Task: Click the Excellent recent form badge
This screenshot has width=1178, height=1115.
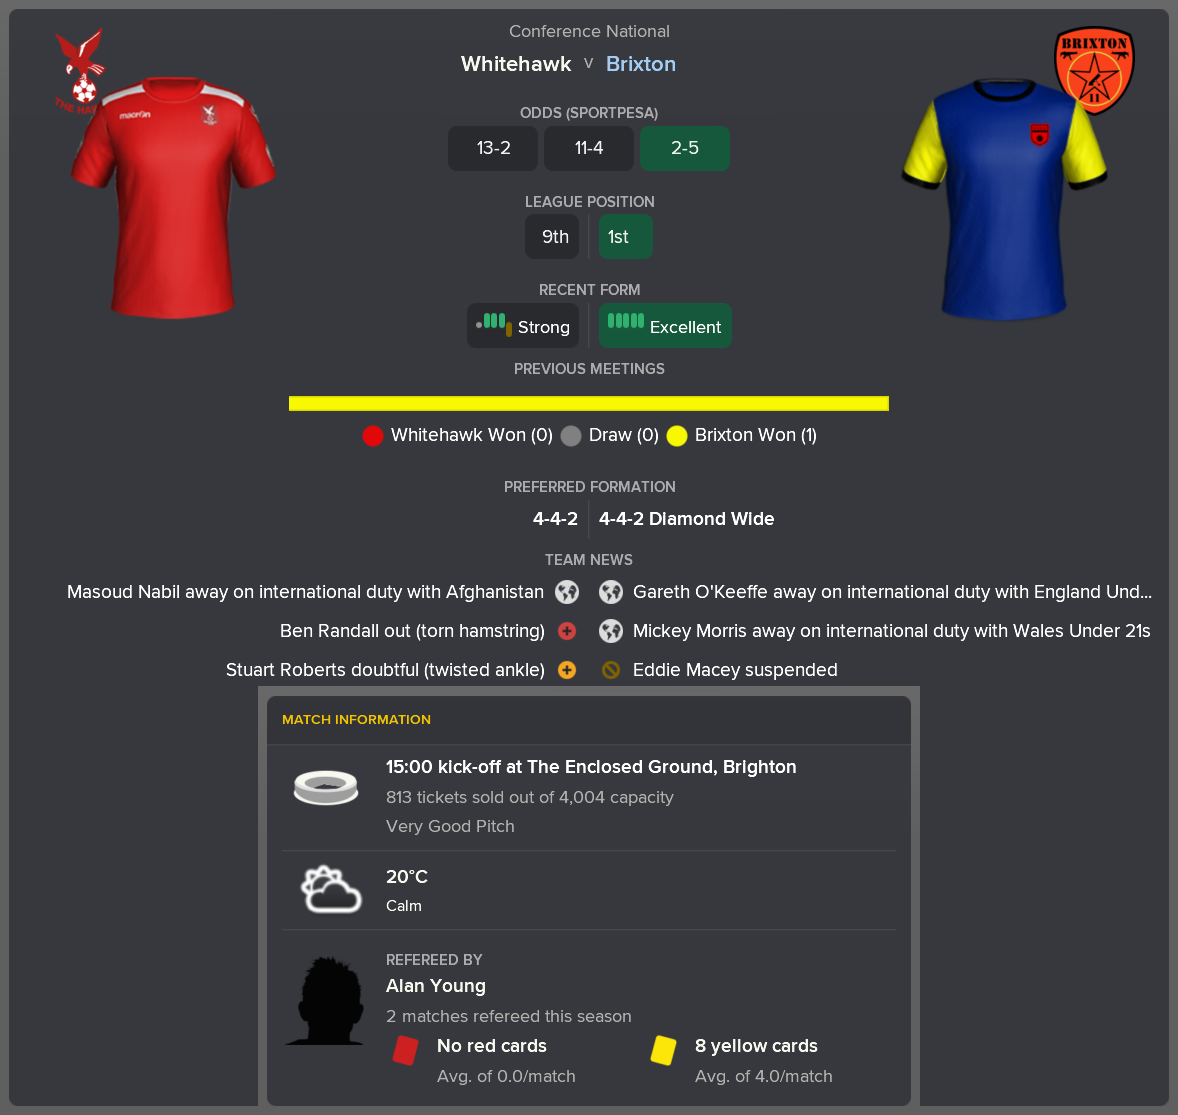Action: [665, 325]
